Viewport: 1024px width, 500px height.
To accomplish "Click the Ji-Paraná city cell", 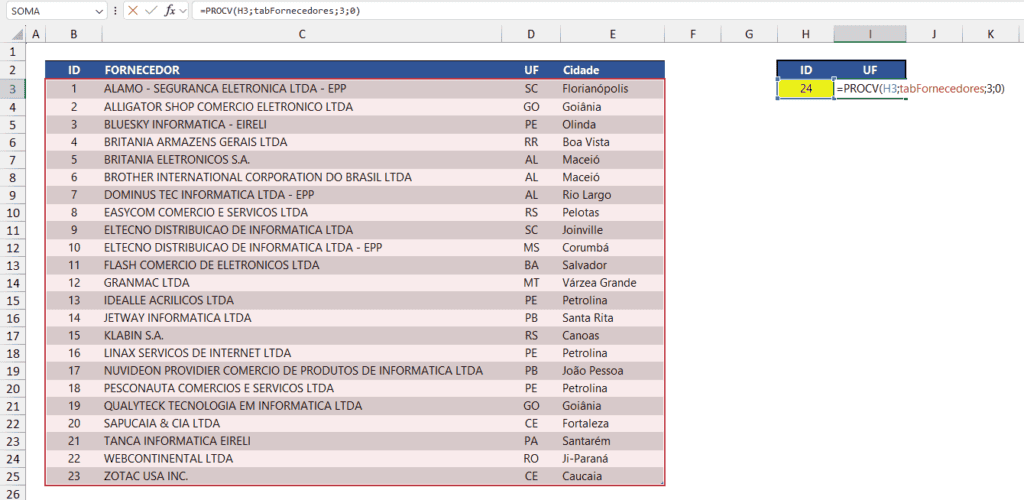I will click(611, 459).
